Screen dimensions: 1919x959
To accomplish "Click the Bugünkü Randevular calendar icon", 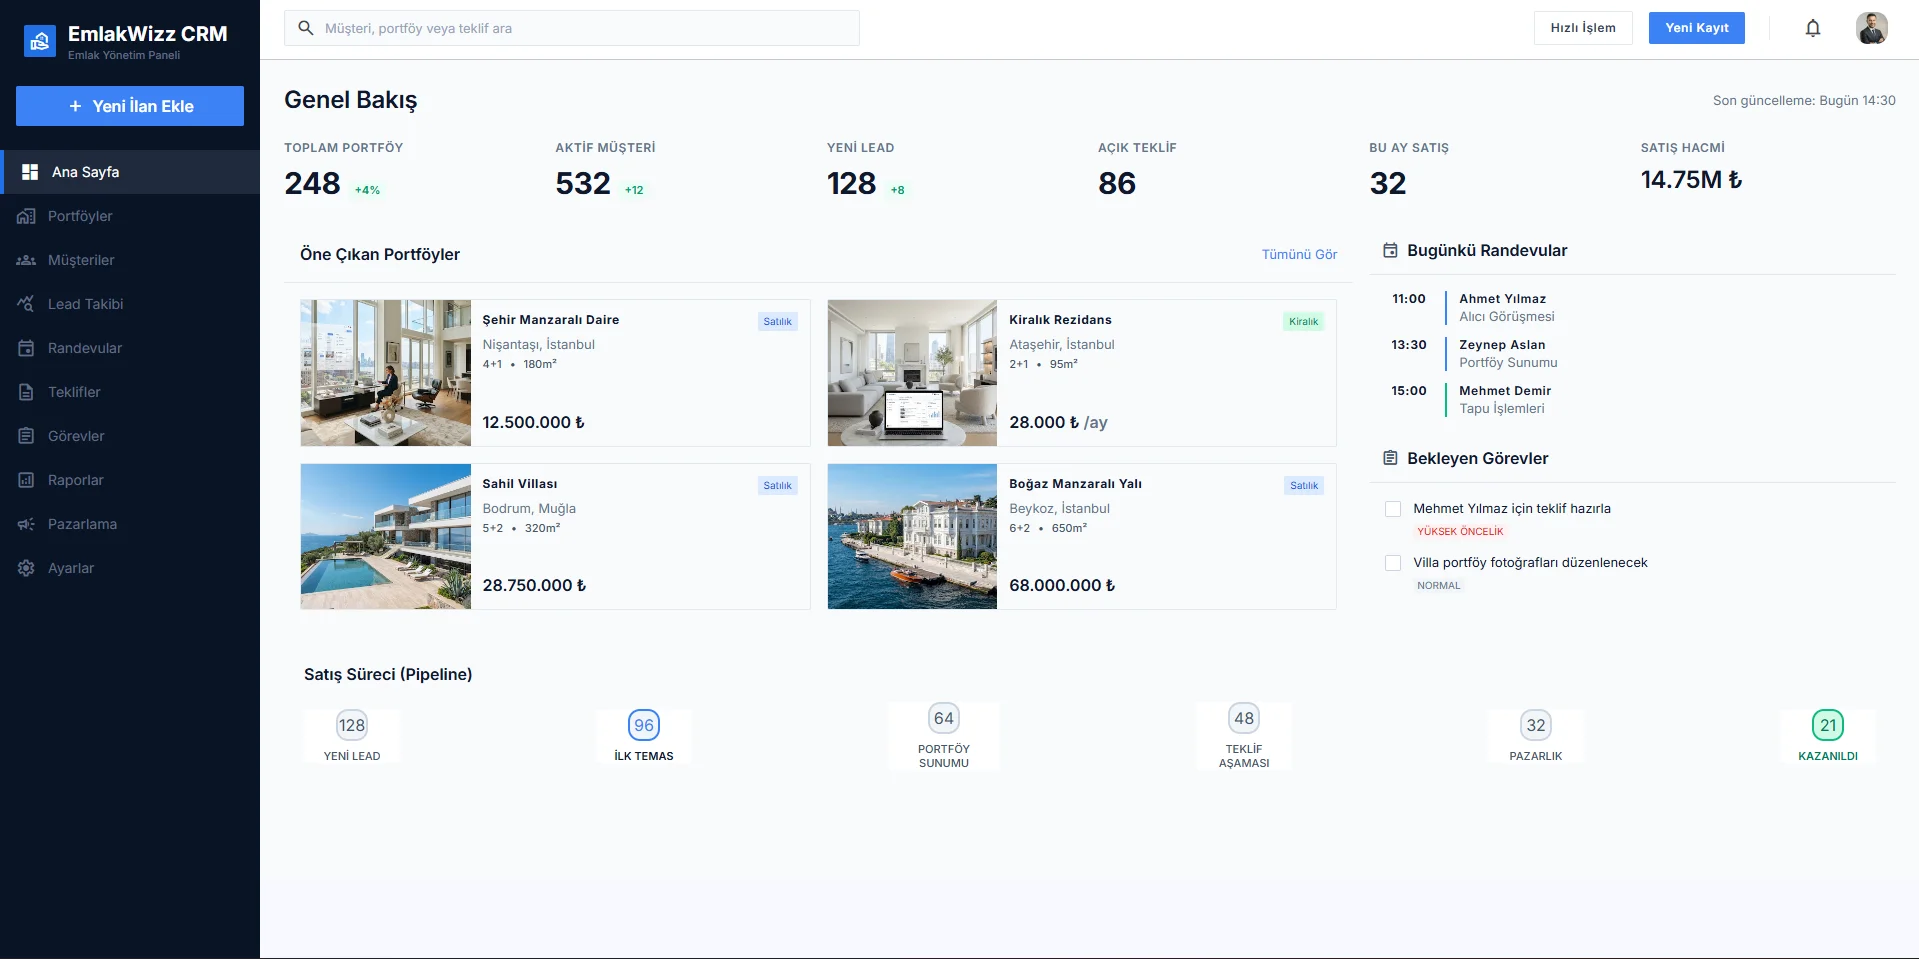I will (x=1390, y=250).
